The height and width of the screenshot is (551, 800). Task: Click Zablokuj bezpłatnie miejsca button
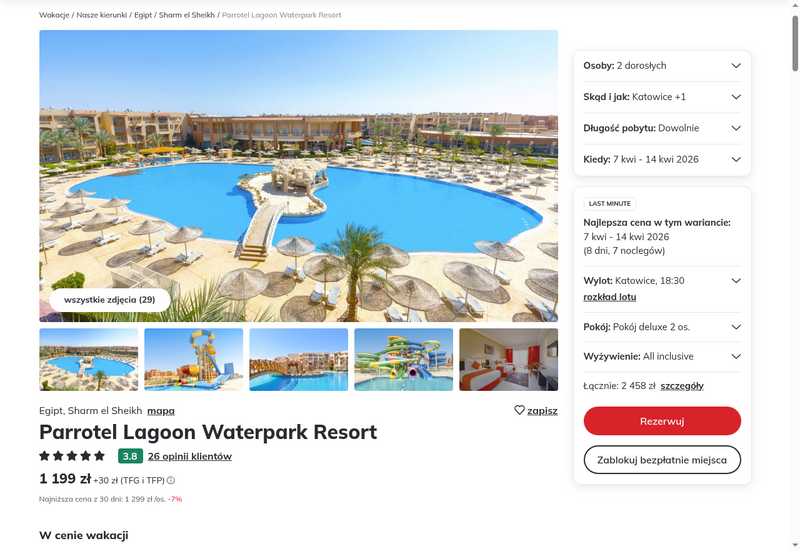coord(662,460)
